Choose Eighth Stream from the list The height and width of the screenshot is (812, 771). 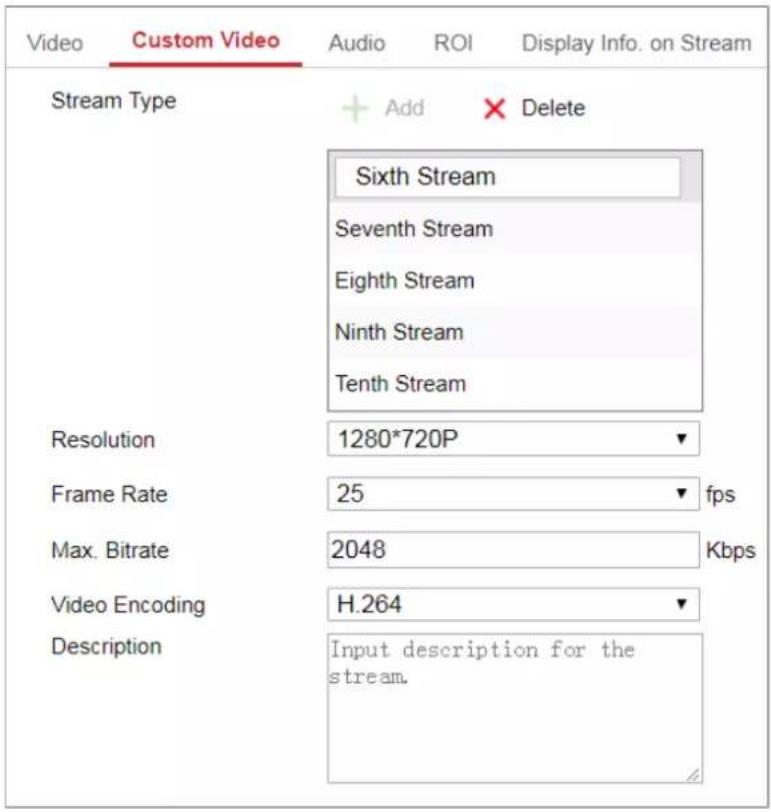click(515, 281)
